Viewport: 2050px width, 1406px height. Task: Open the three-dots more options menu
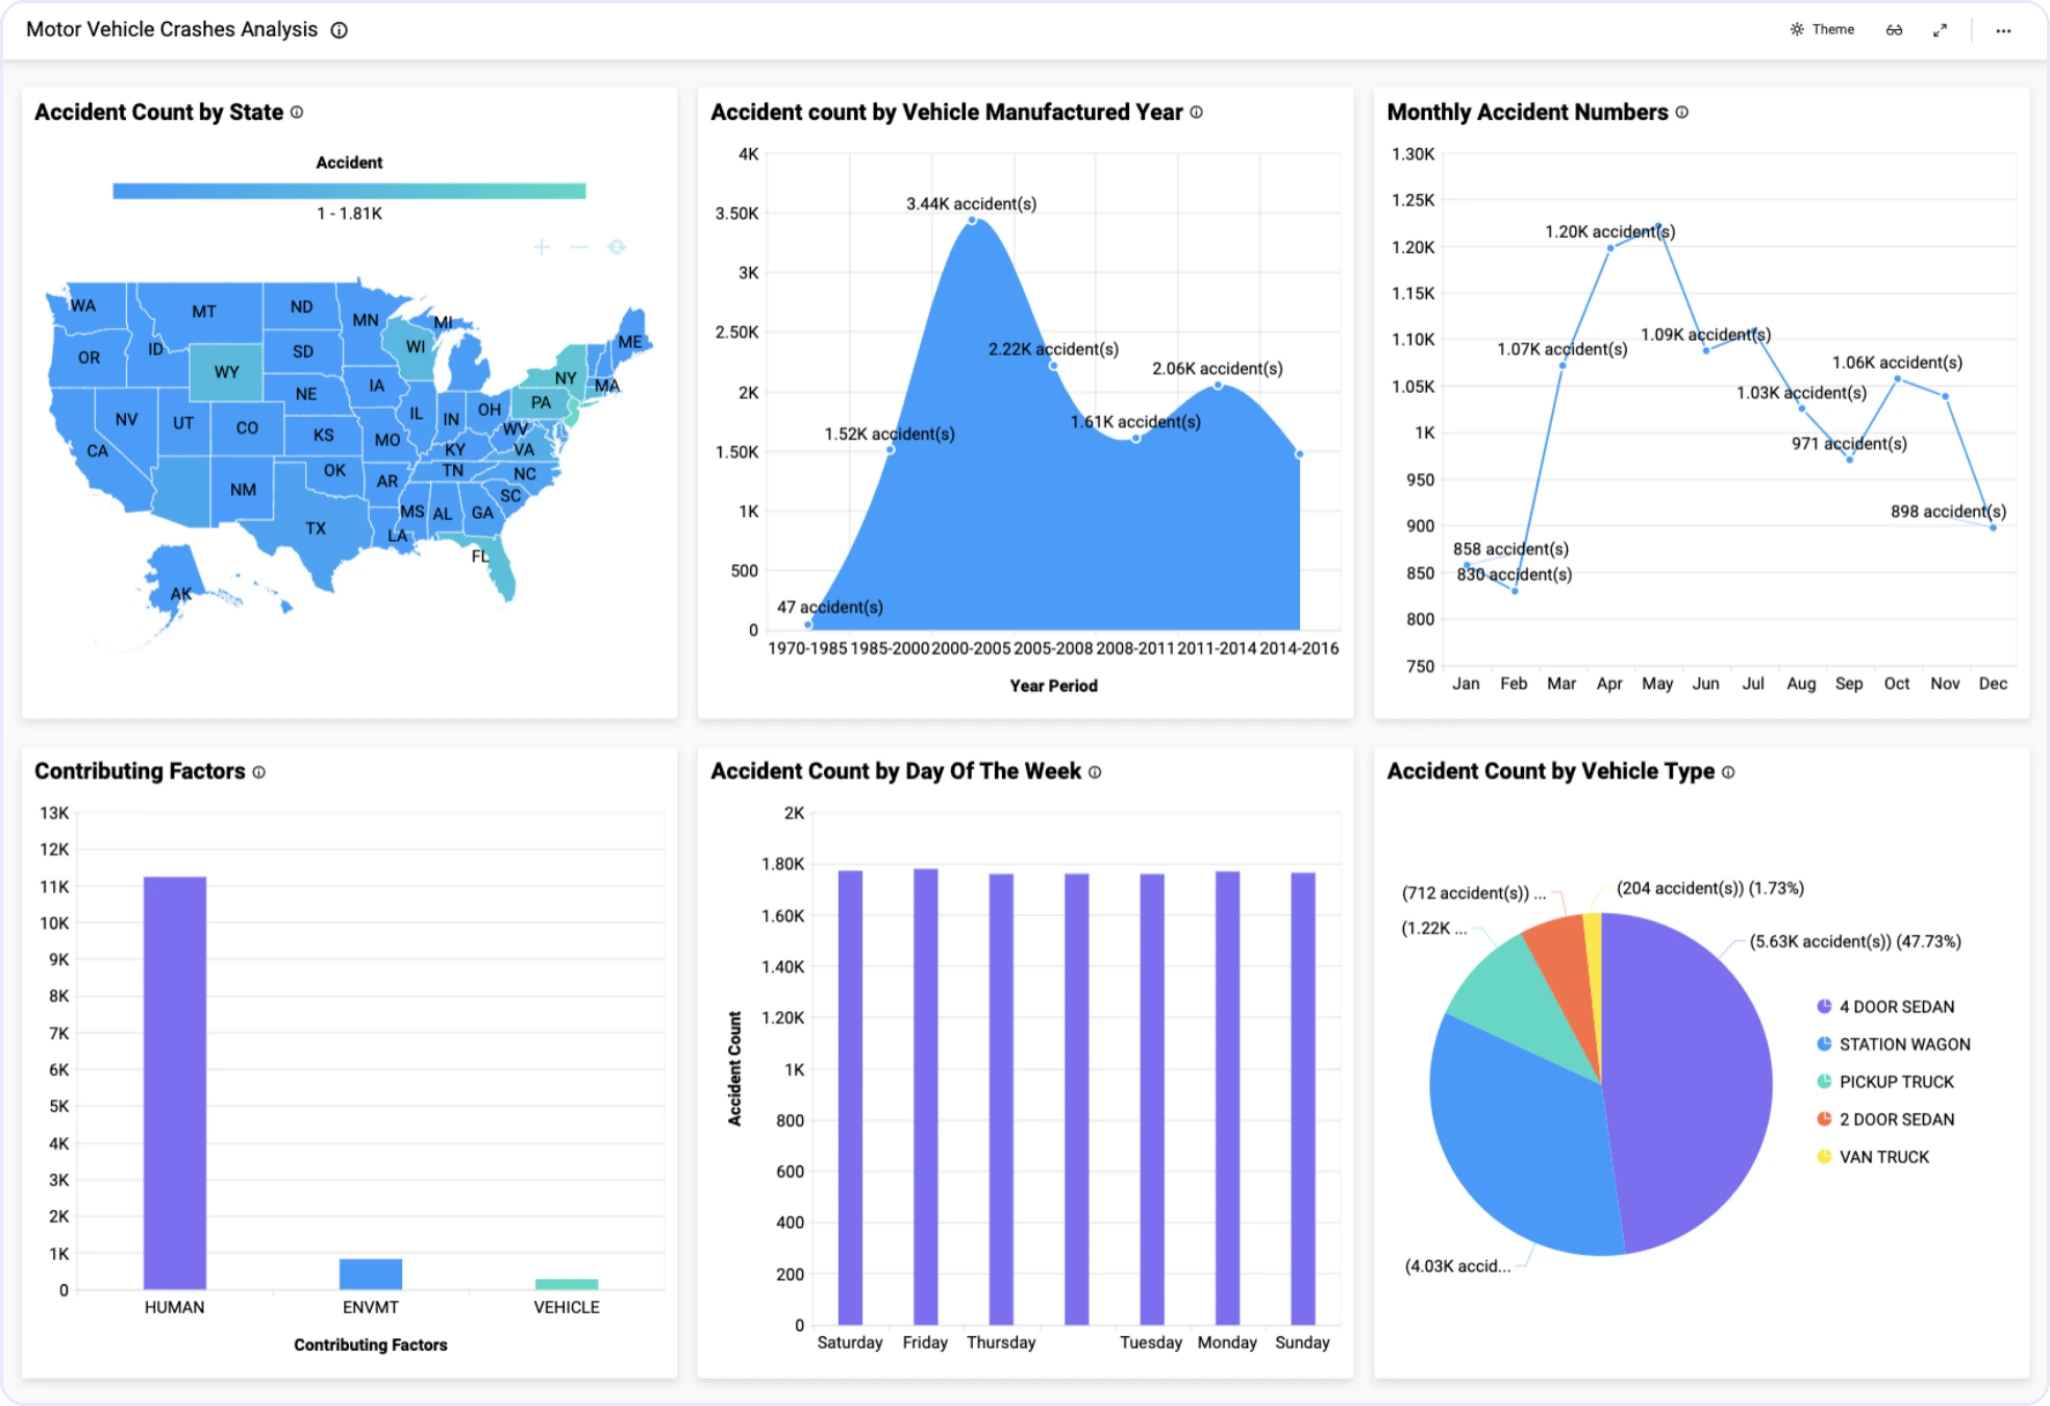click(x=2003, y=30)
